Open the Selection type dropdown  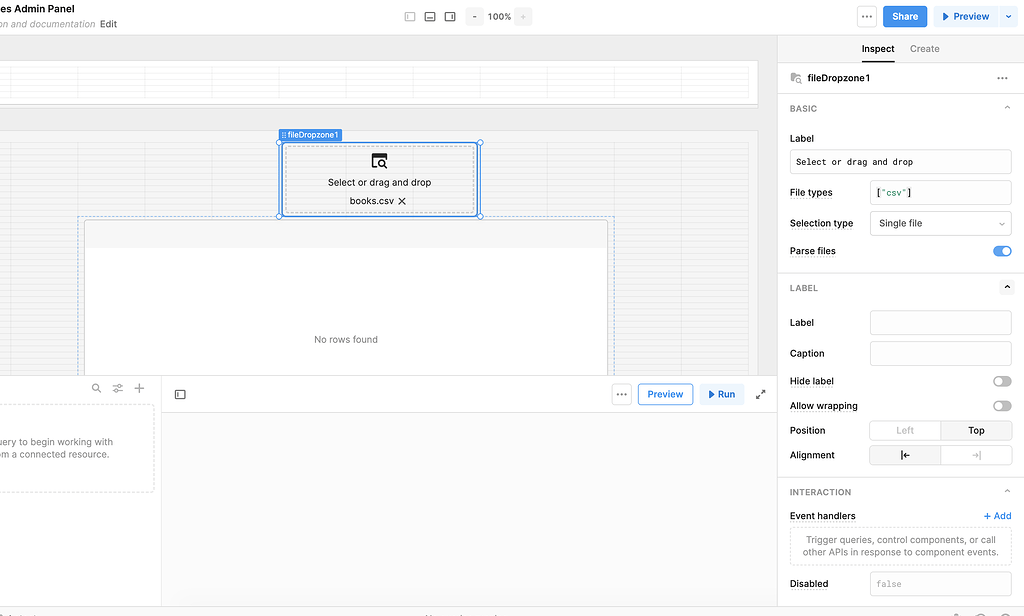[x=940, y=223]
